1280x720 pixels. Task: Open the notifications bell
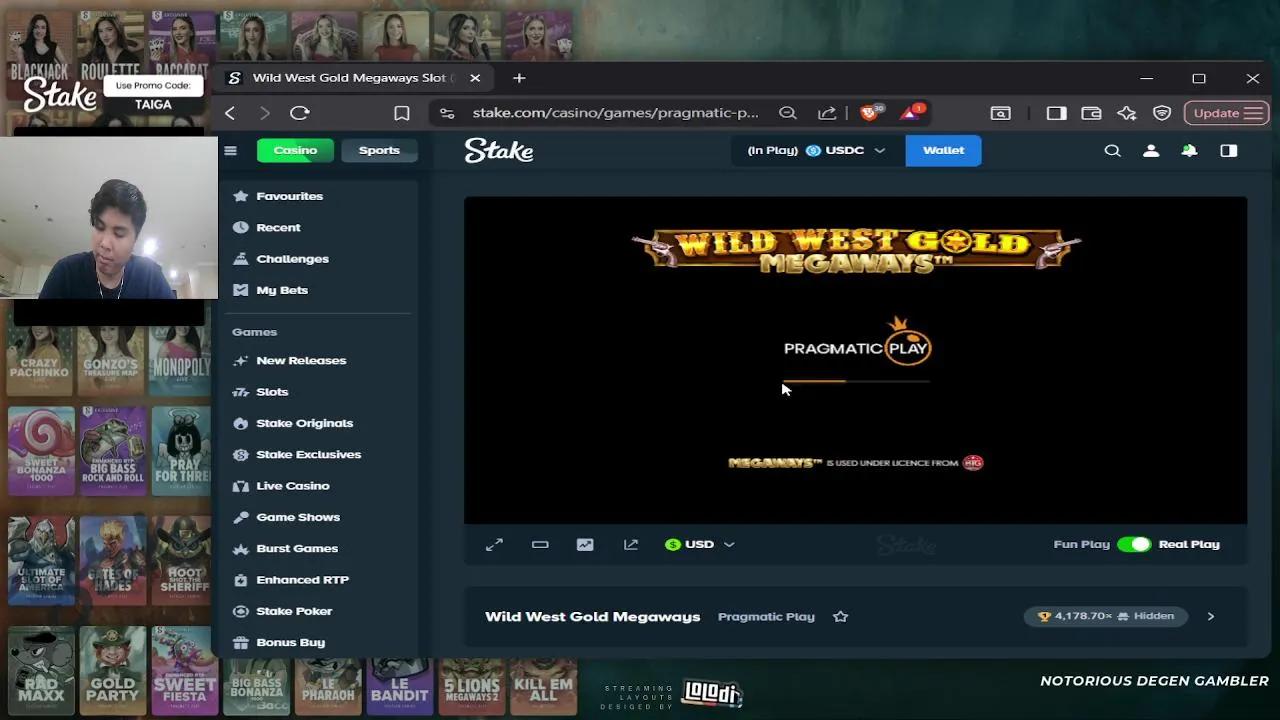(x=1189, y=150)
